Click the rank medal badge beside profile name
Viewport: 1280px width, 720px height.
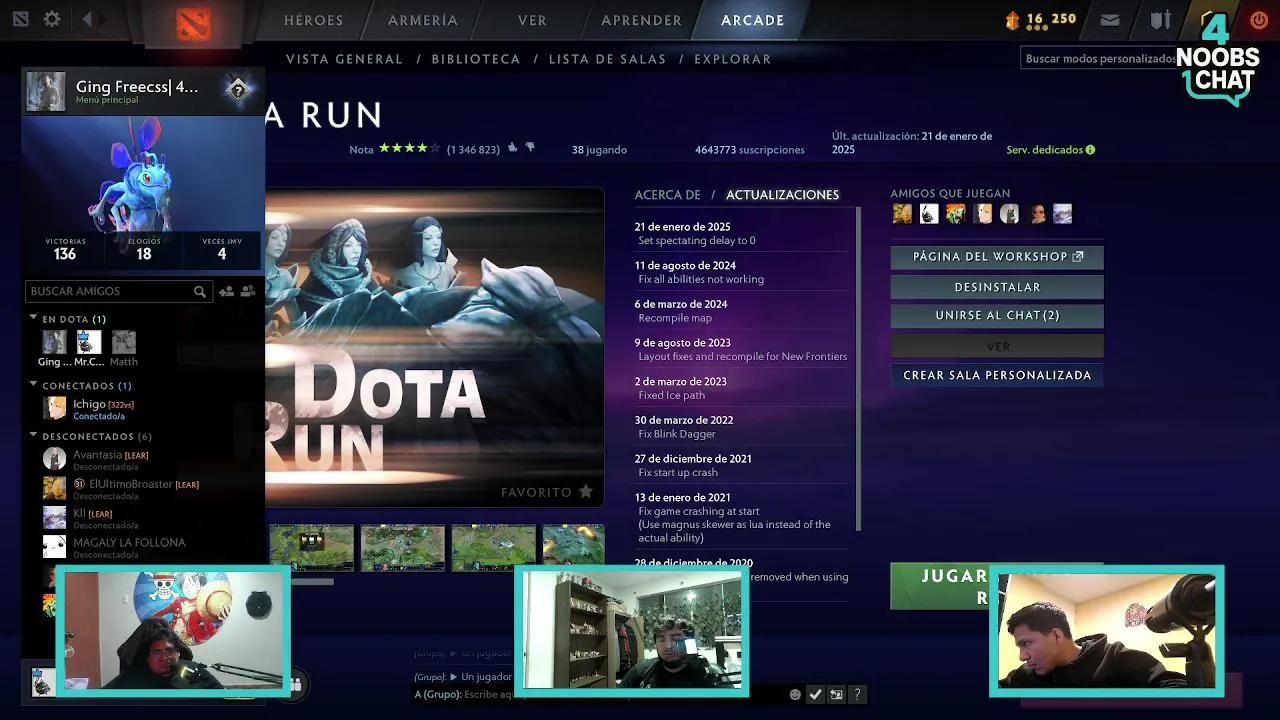[238, 90]
